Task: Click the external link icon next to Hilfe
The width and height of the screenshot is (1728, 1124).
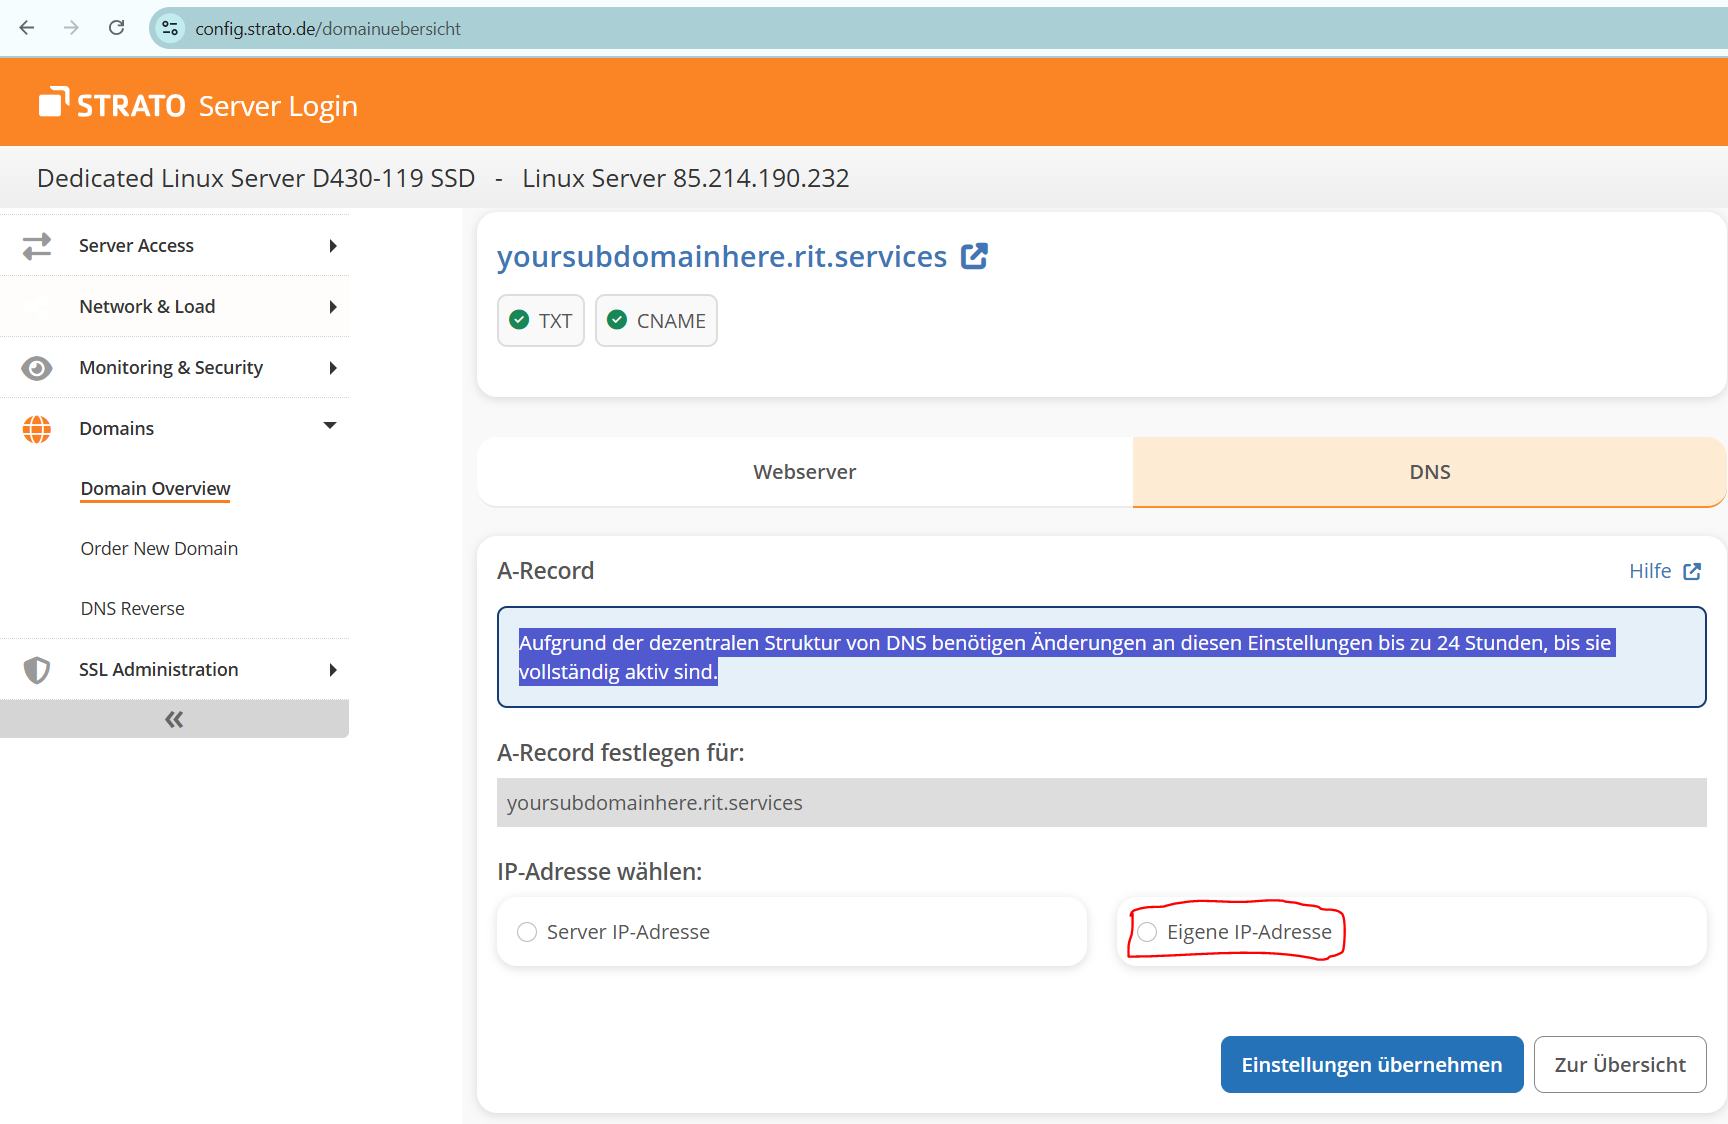Action: [x=1692, y=572]
